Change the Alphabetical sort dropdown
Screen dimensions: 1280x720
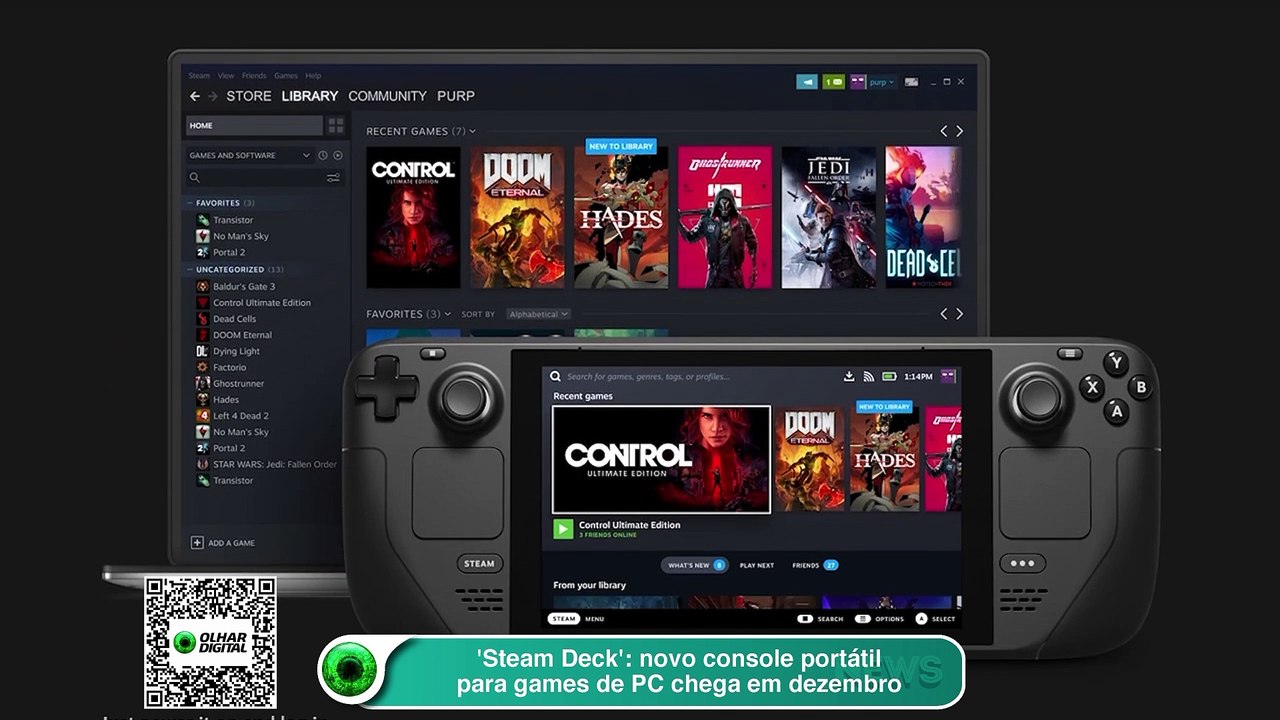(538, 314)
